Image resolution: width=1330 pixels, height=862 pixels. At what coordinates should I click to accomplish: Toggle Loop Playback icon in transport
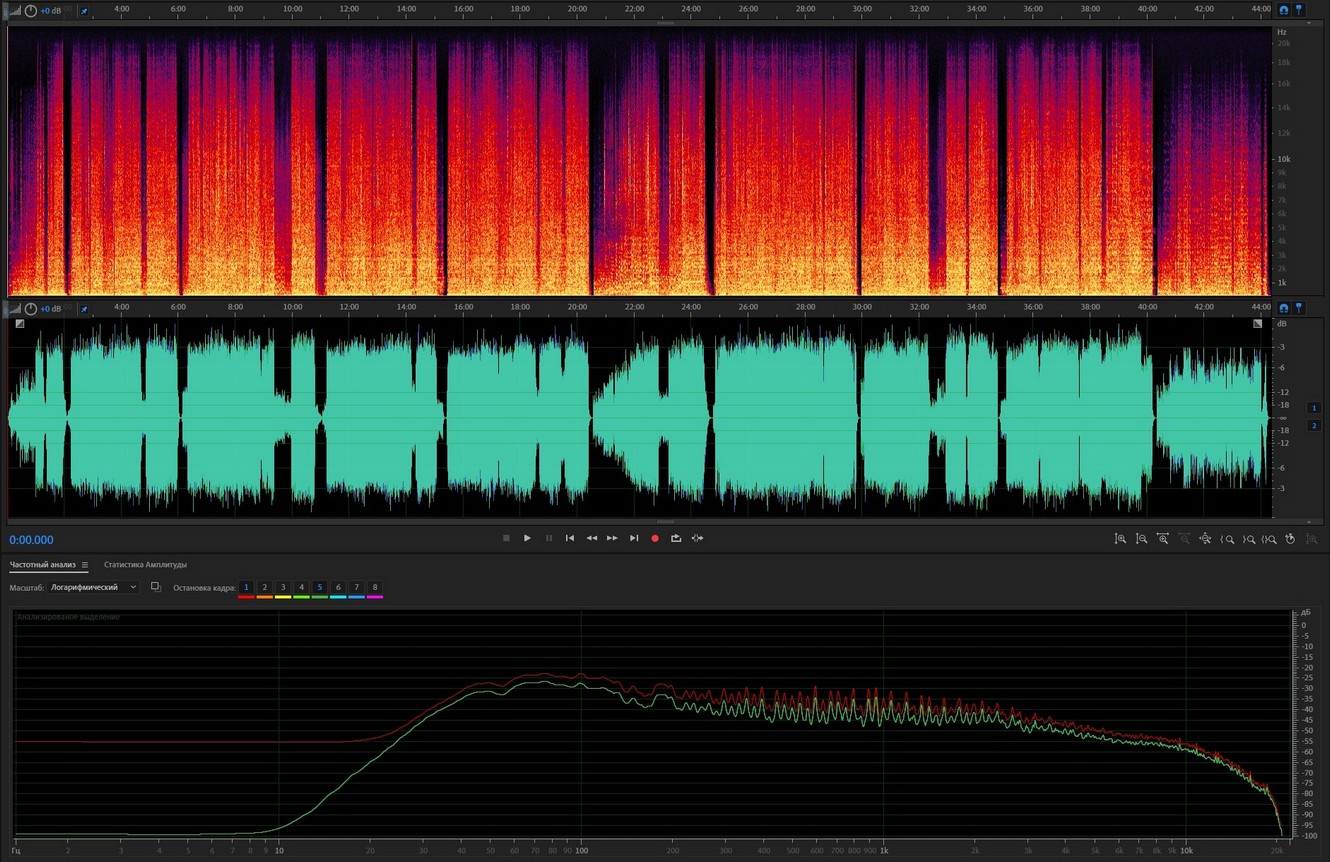click(676, 538)
